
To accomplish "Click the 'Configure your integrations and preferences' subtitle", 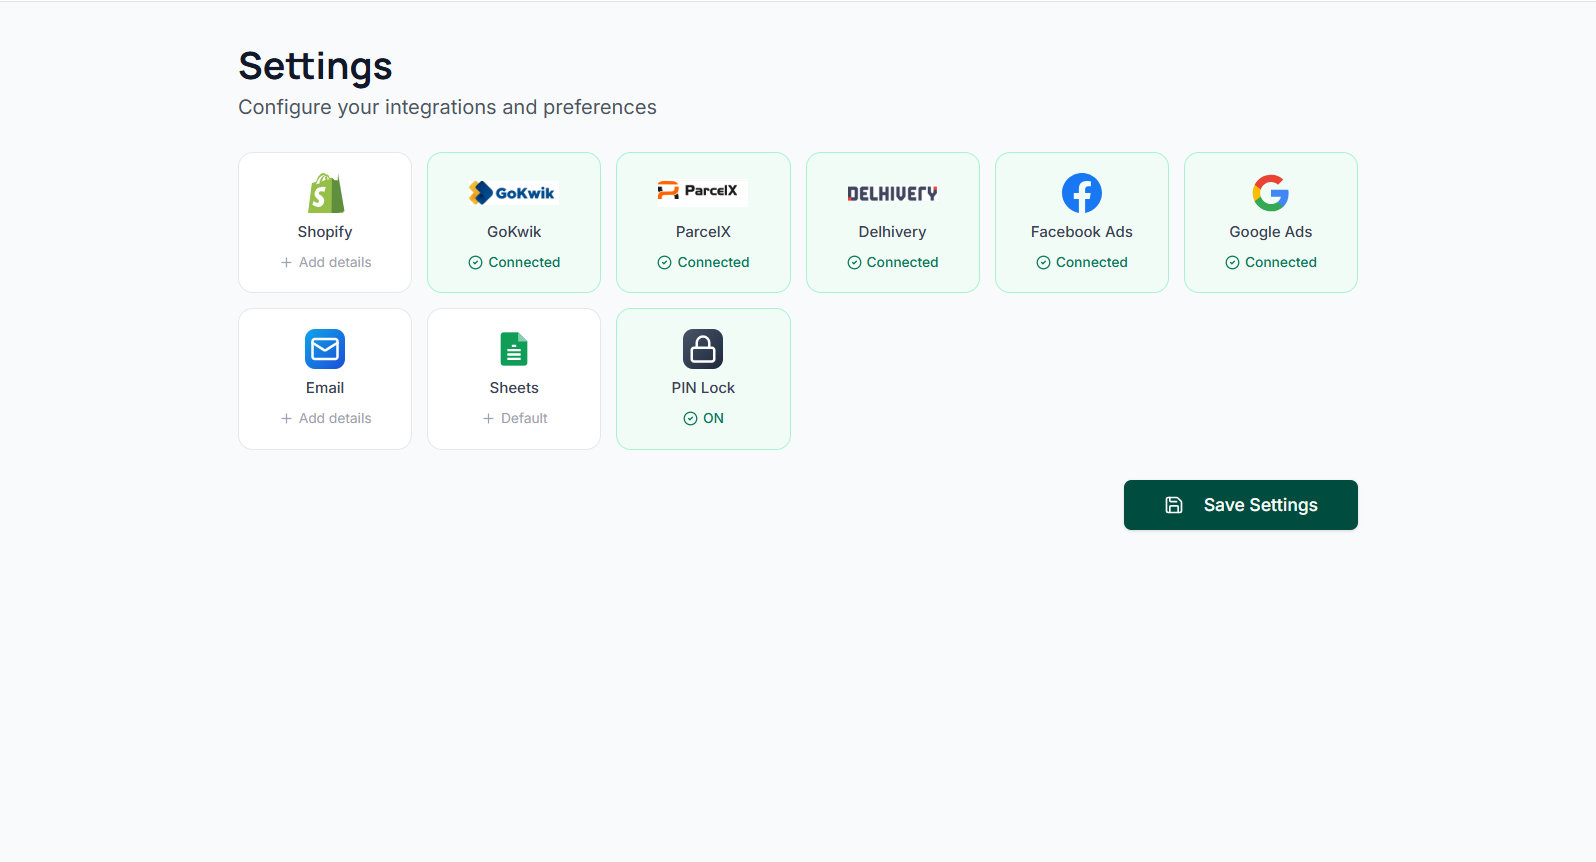I will point(447,107).
